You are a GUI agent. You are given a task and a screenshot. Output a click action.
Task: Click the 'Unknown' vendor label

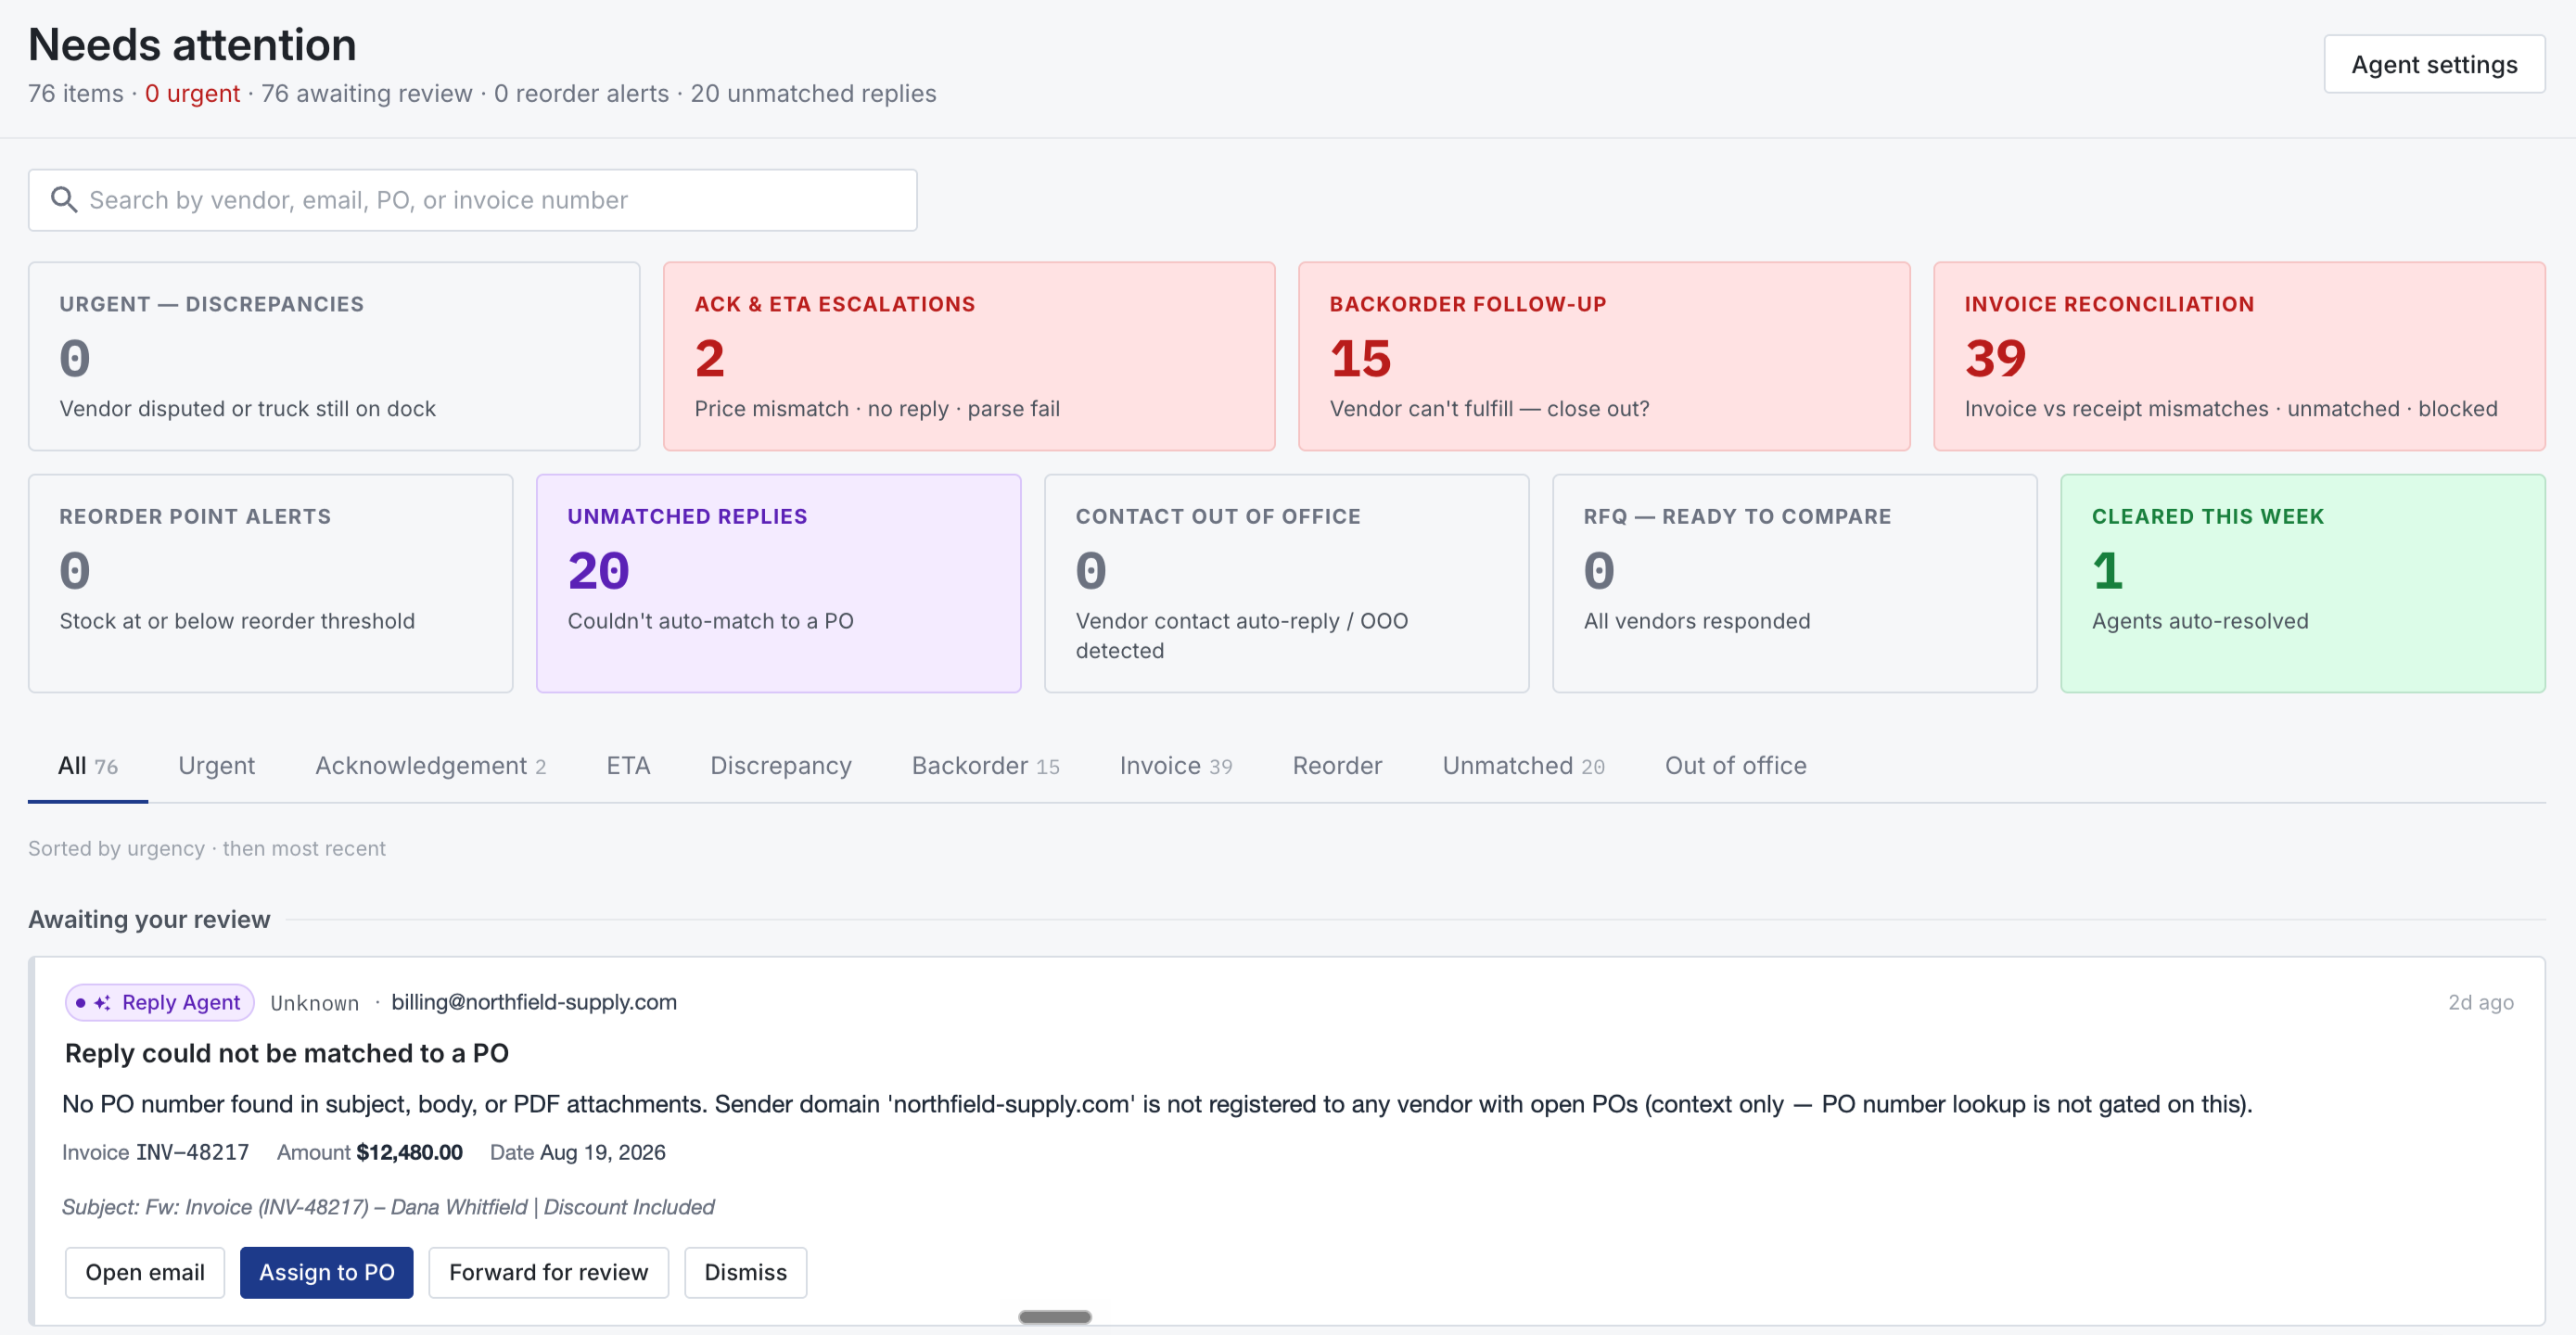click(x=314, y=1003)
